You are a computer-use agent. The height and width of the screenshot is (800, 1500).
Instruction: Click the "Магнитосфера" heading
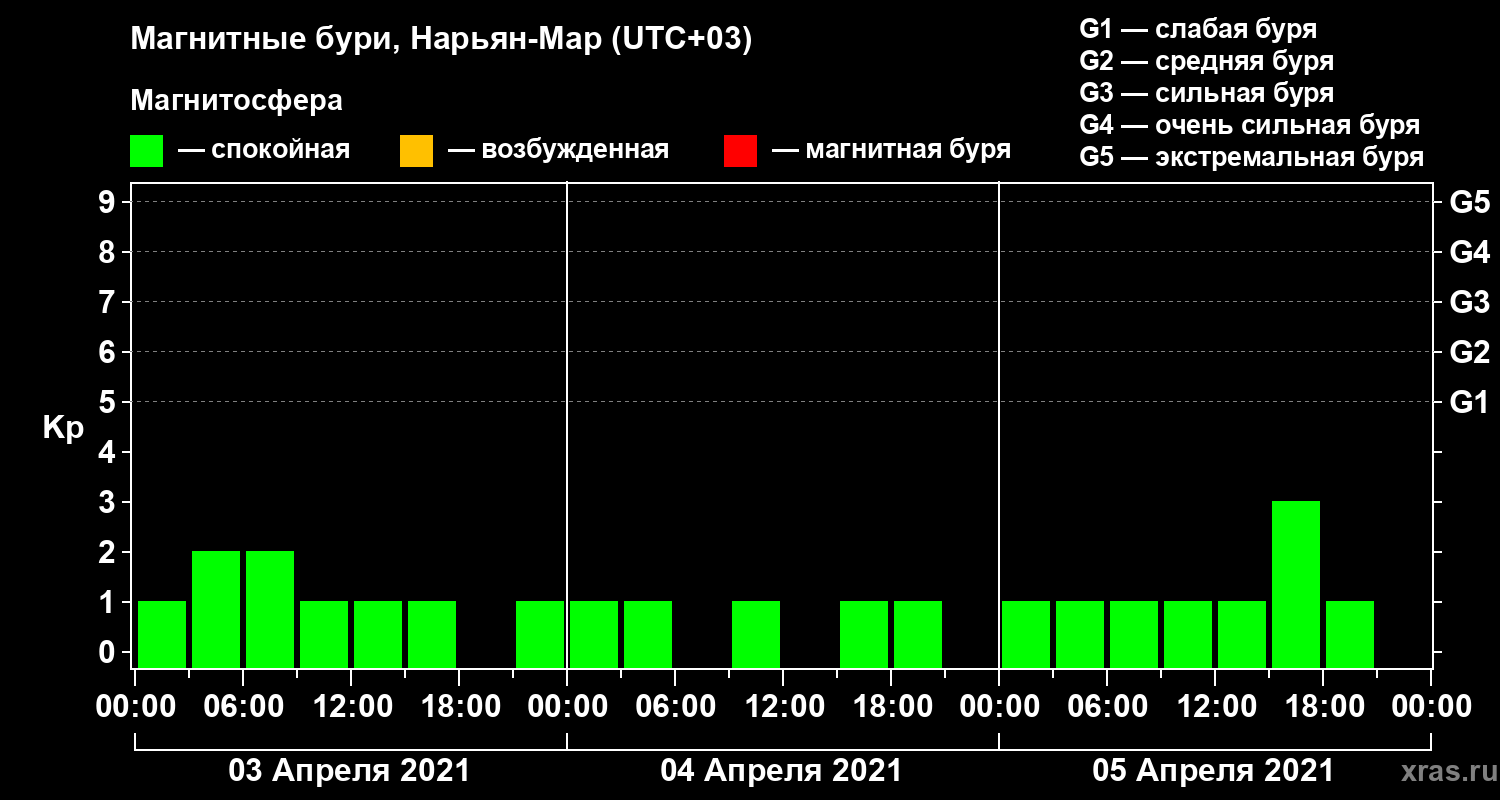tap(236, 101)
